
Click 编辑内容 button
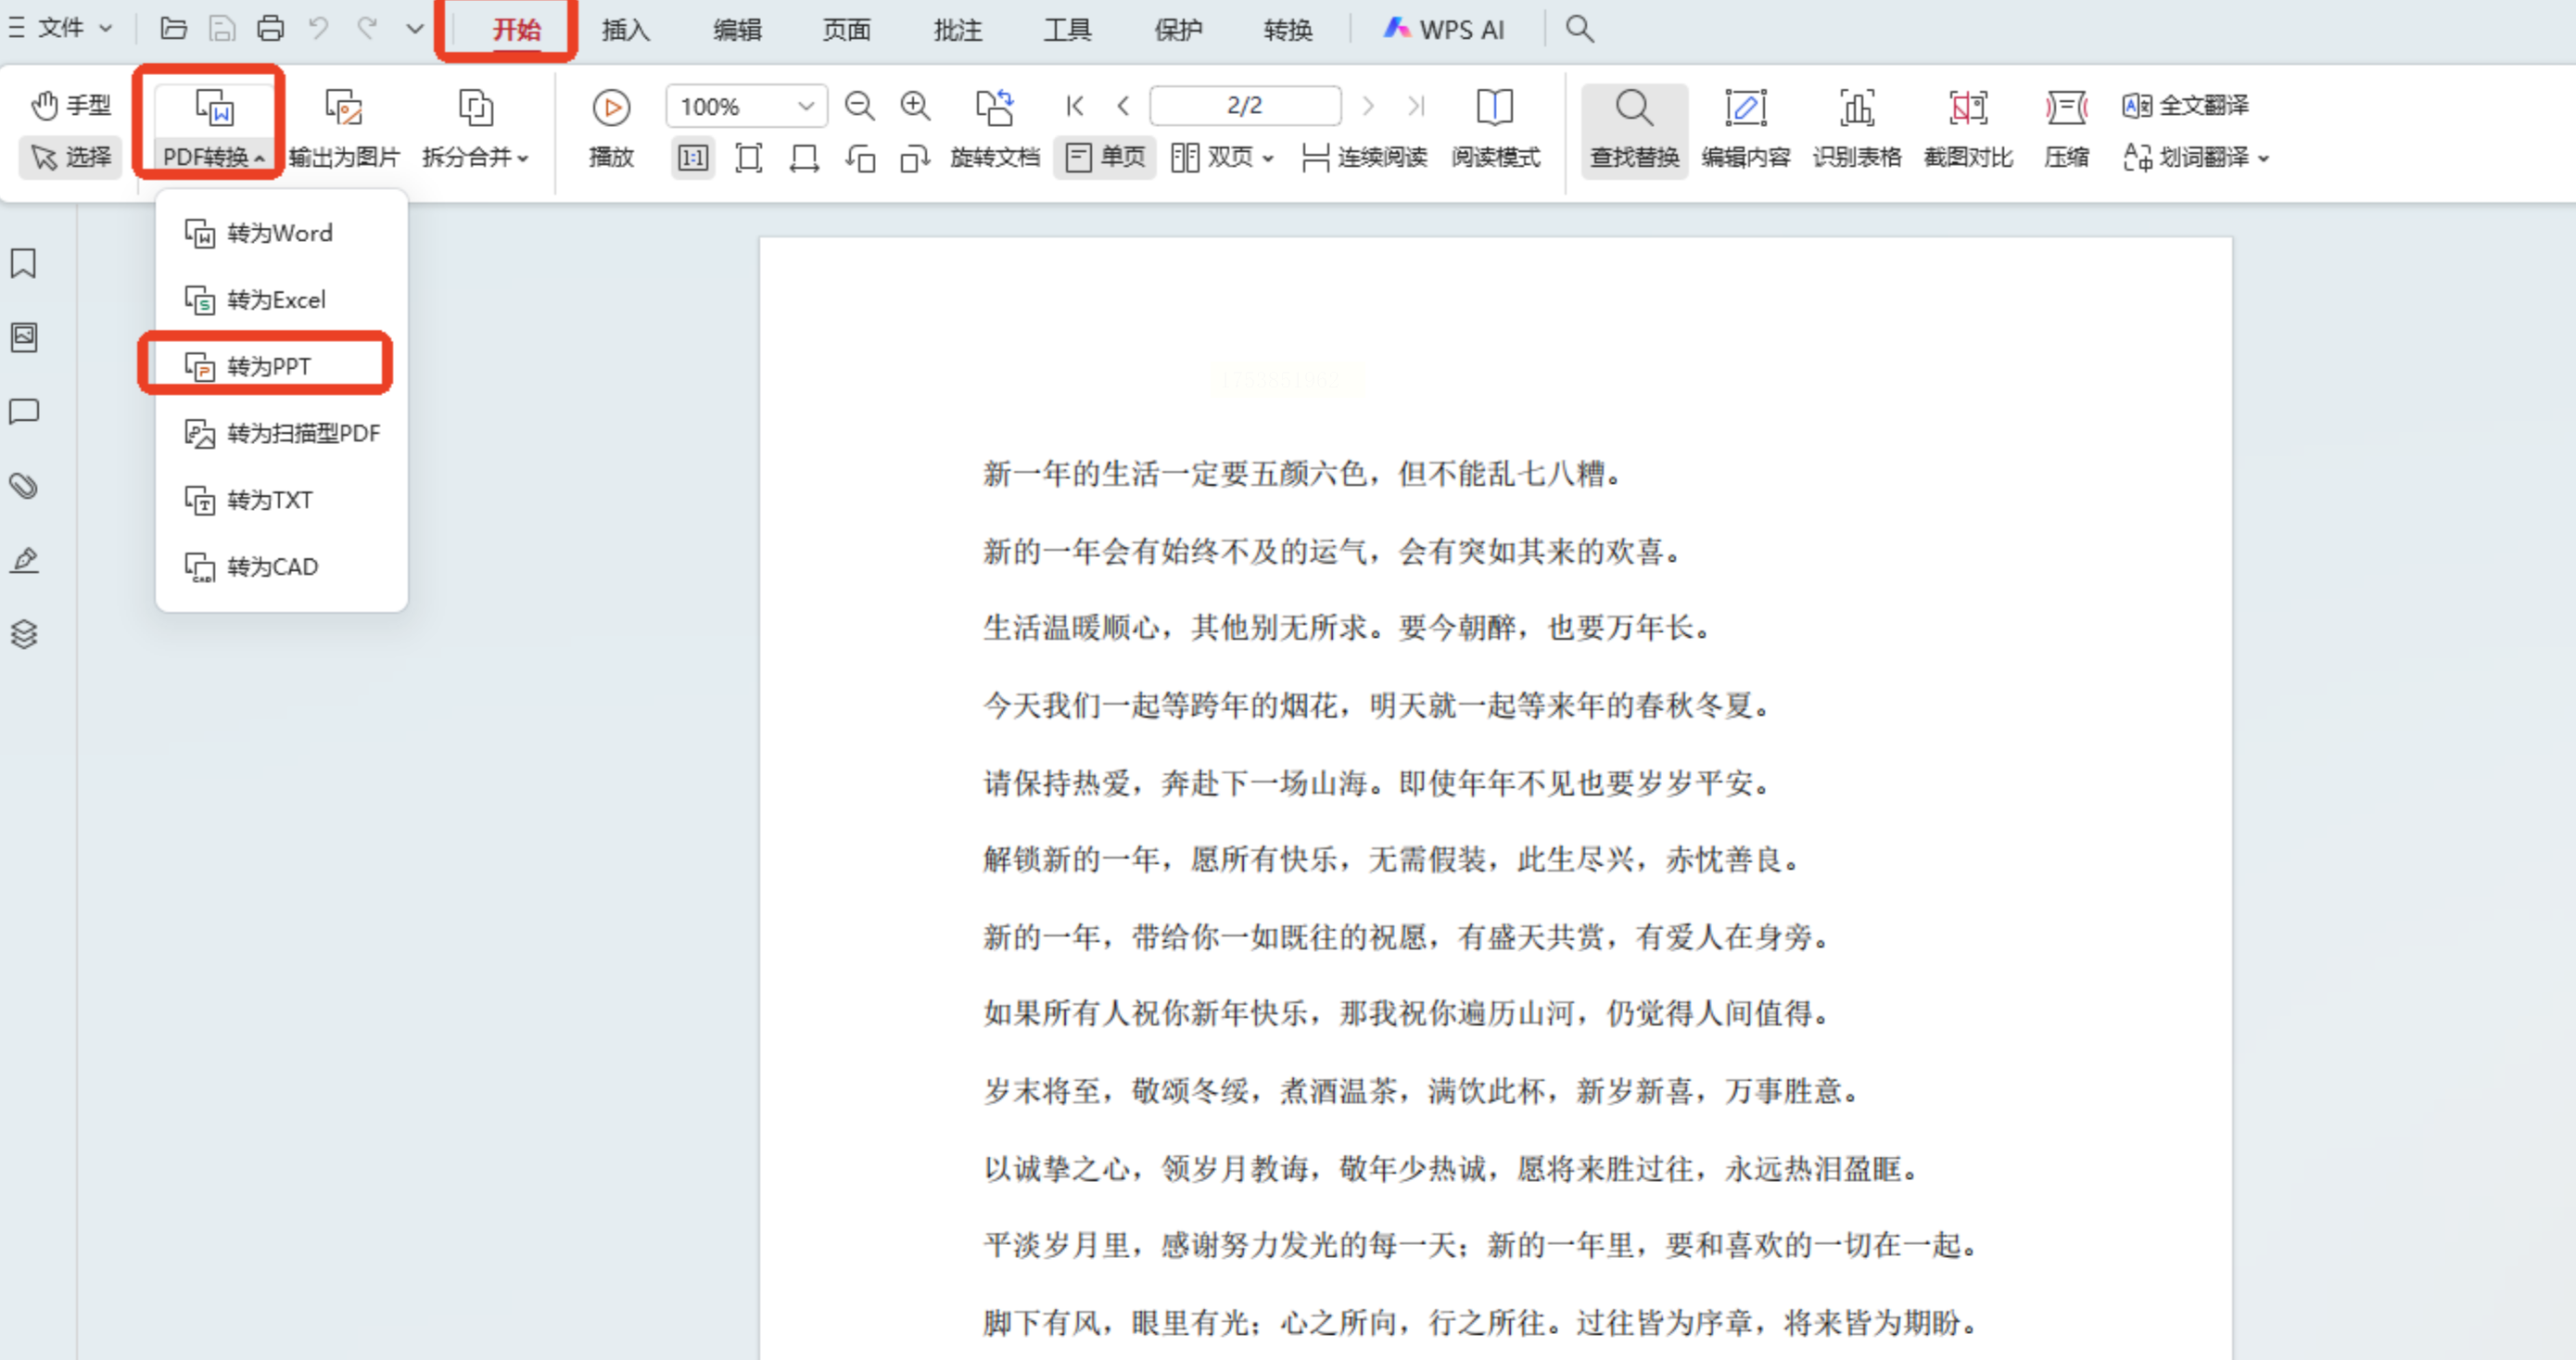1745,130
